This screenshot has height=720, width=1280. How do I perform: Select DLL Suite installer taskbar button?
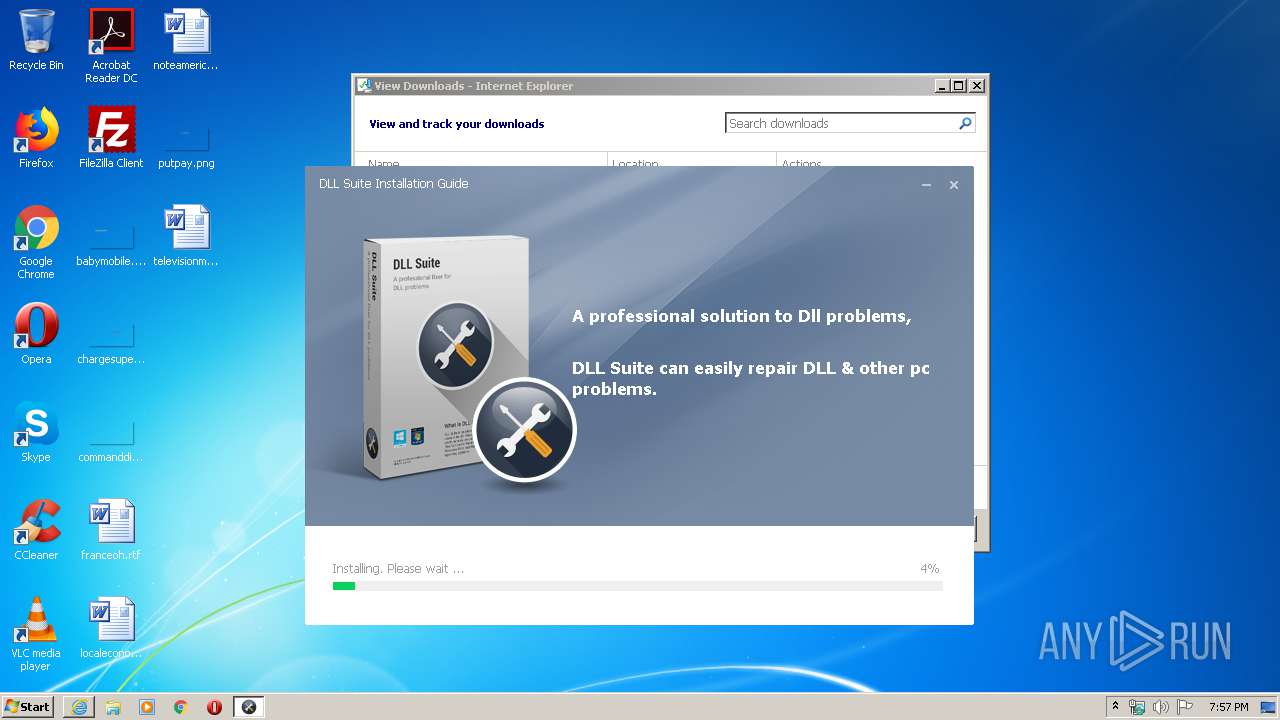tap(249, 707)
